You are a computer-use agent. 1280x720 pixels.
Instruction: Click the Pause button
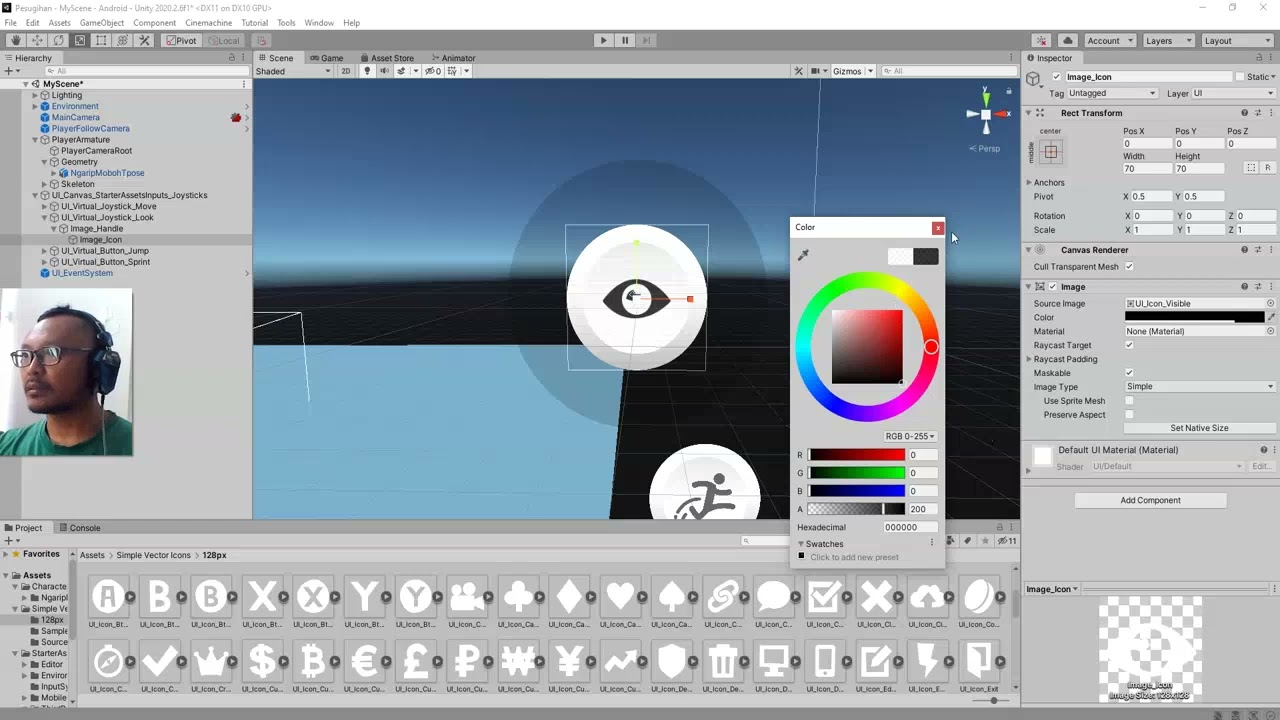pos(625,41)
